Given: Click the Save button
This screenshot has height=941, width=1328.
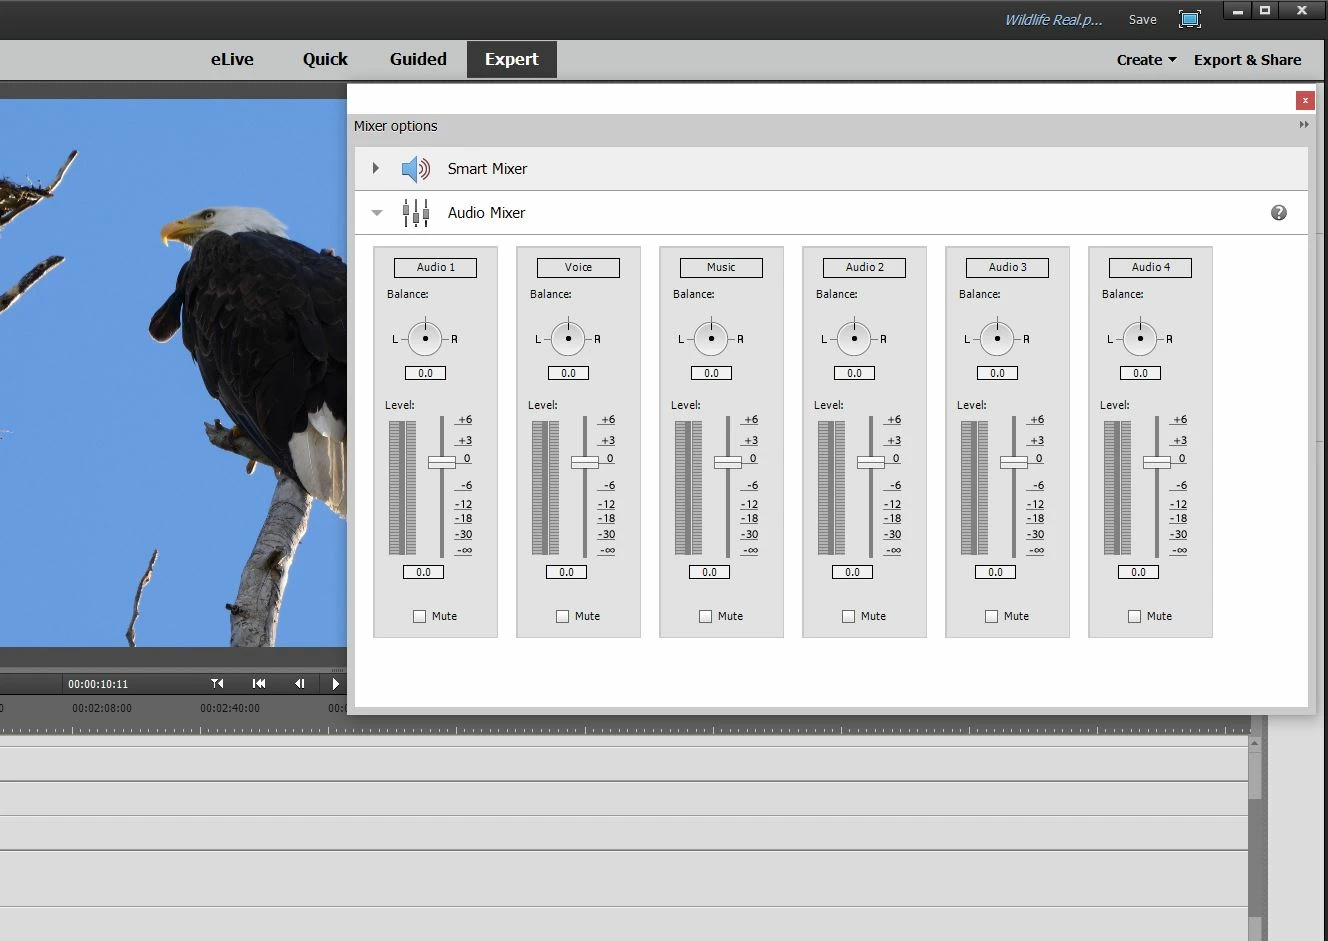Looking at the screenshot, I should 1142,19.
